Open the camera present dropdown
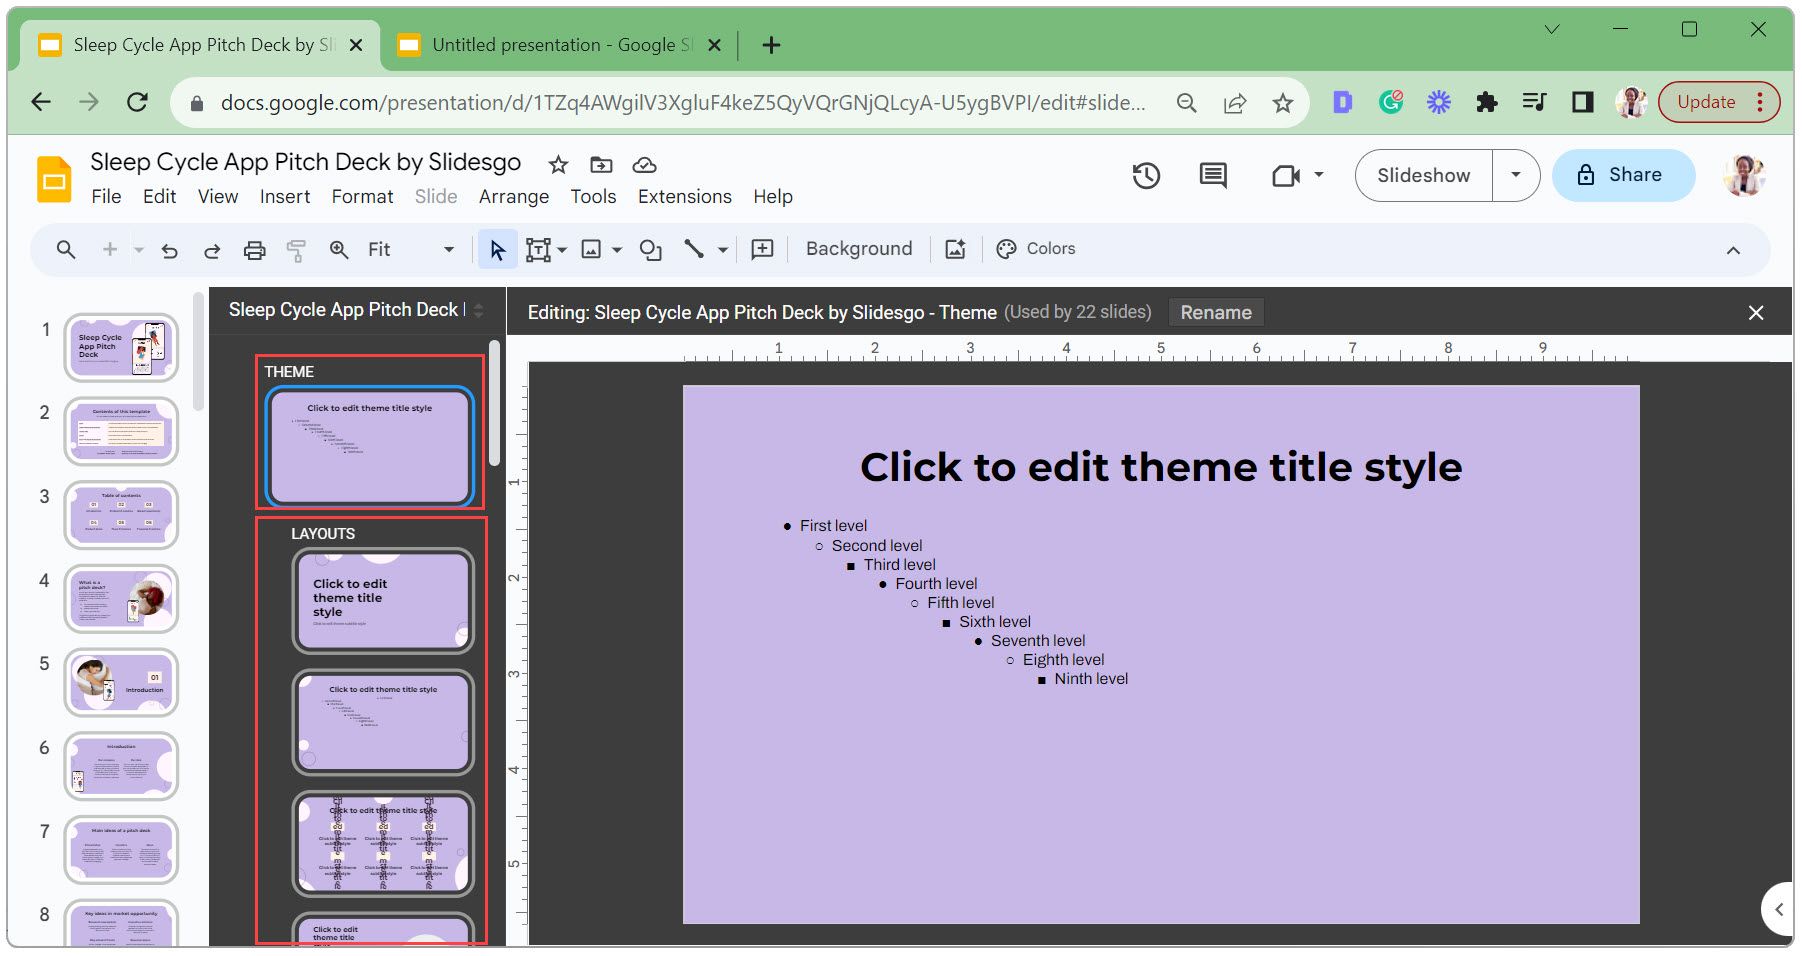 [x=1318, y=175]
